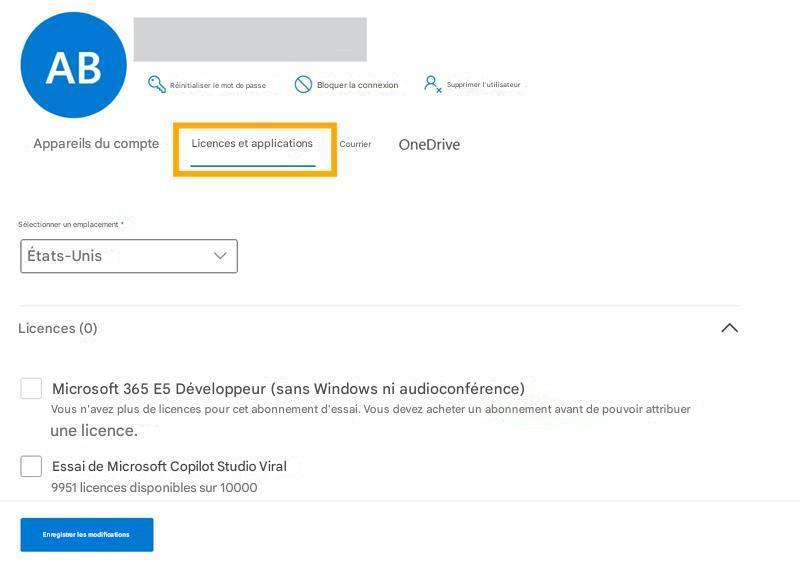The width and height of the screenshot is (800, 565).
Task: Go to the OneDrive tab
Action: pyautogui.click(x=429, y=145)
